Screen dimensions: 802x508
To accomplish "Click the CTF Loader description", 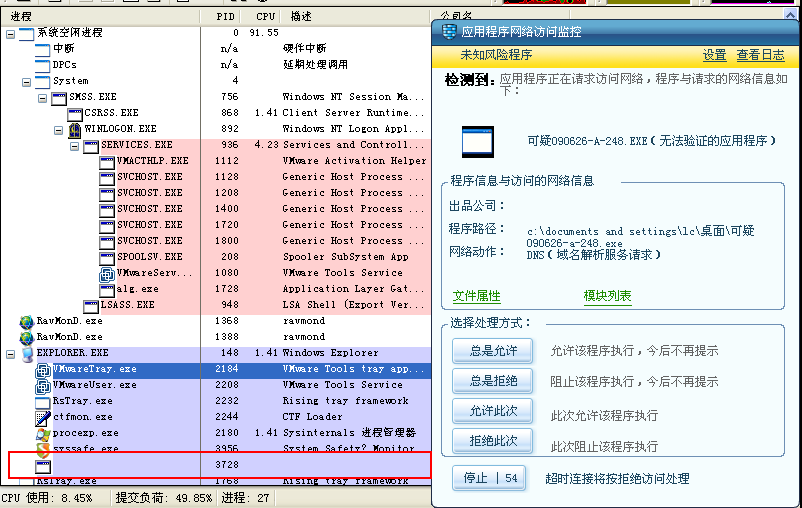I will coord(313,417).
